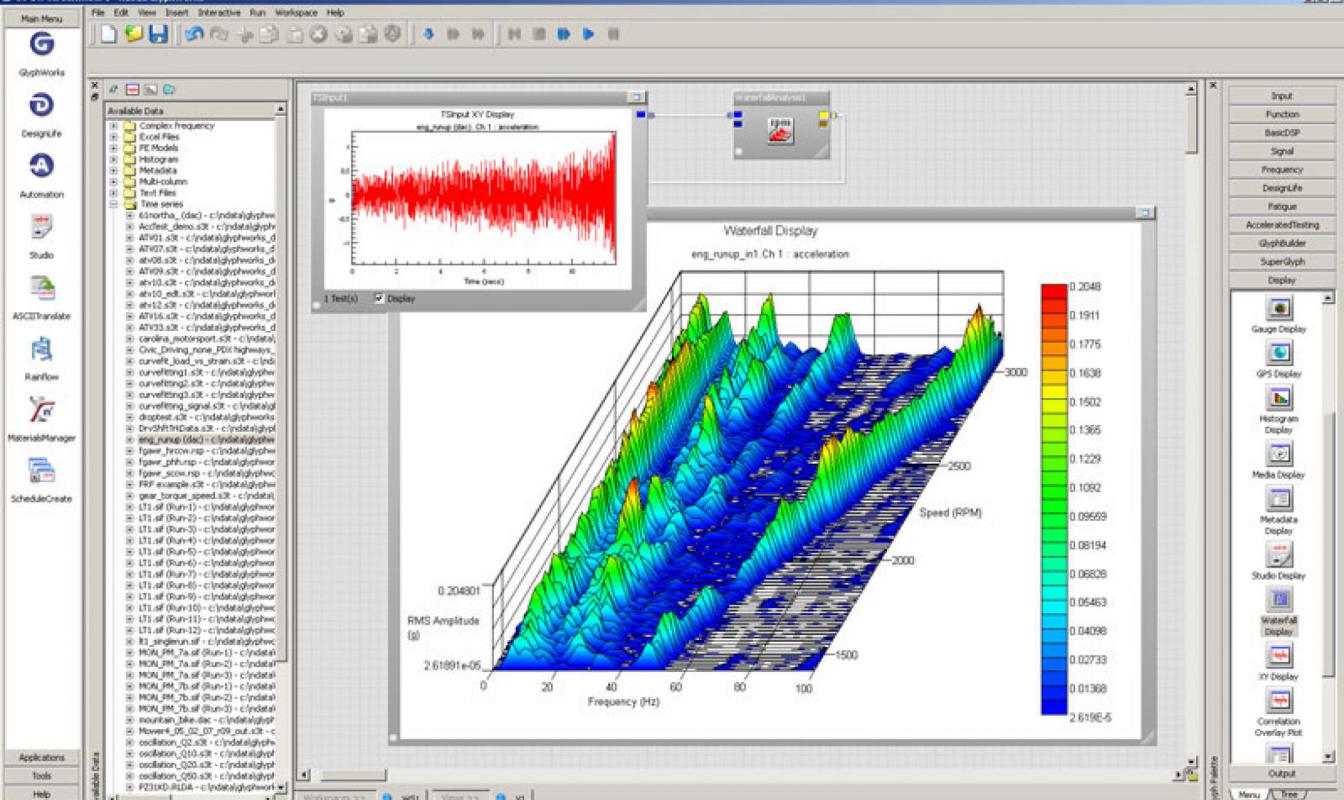1344x800 pixels.
Task: Open the Edit menu
Action: (x=121, y=13)
